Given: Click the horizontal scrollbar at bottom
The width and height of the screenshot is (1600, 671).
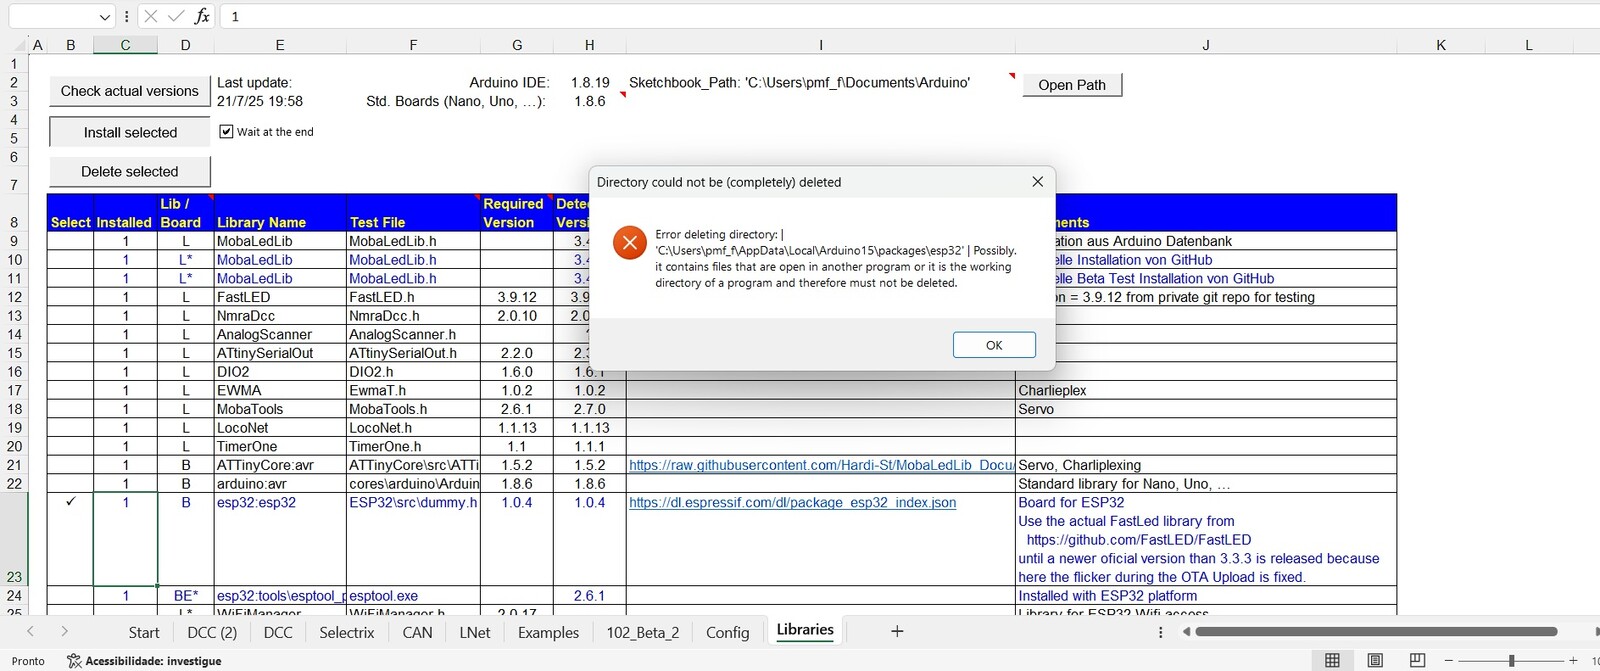Looking at the screenshot, I should click(x=1375, y=631).
